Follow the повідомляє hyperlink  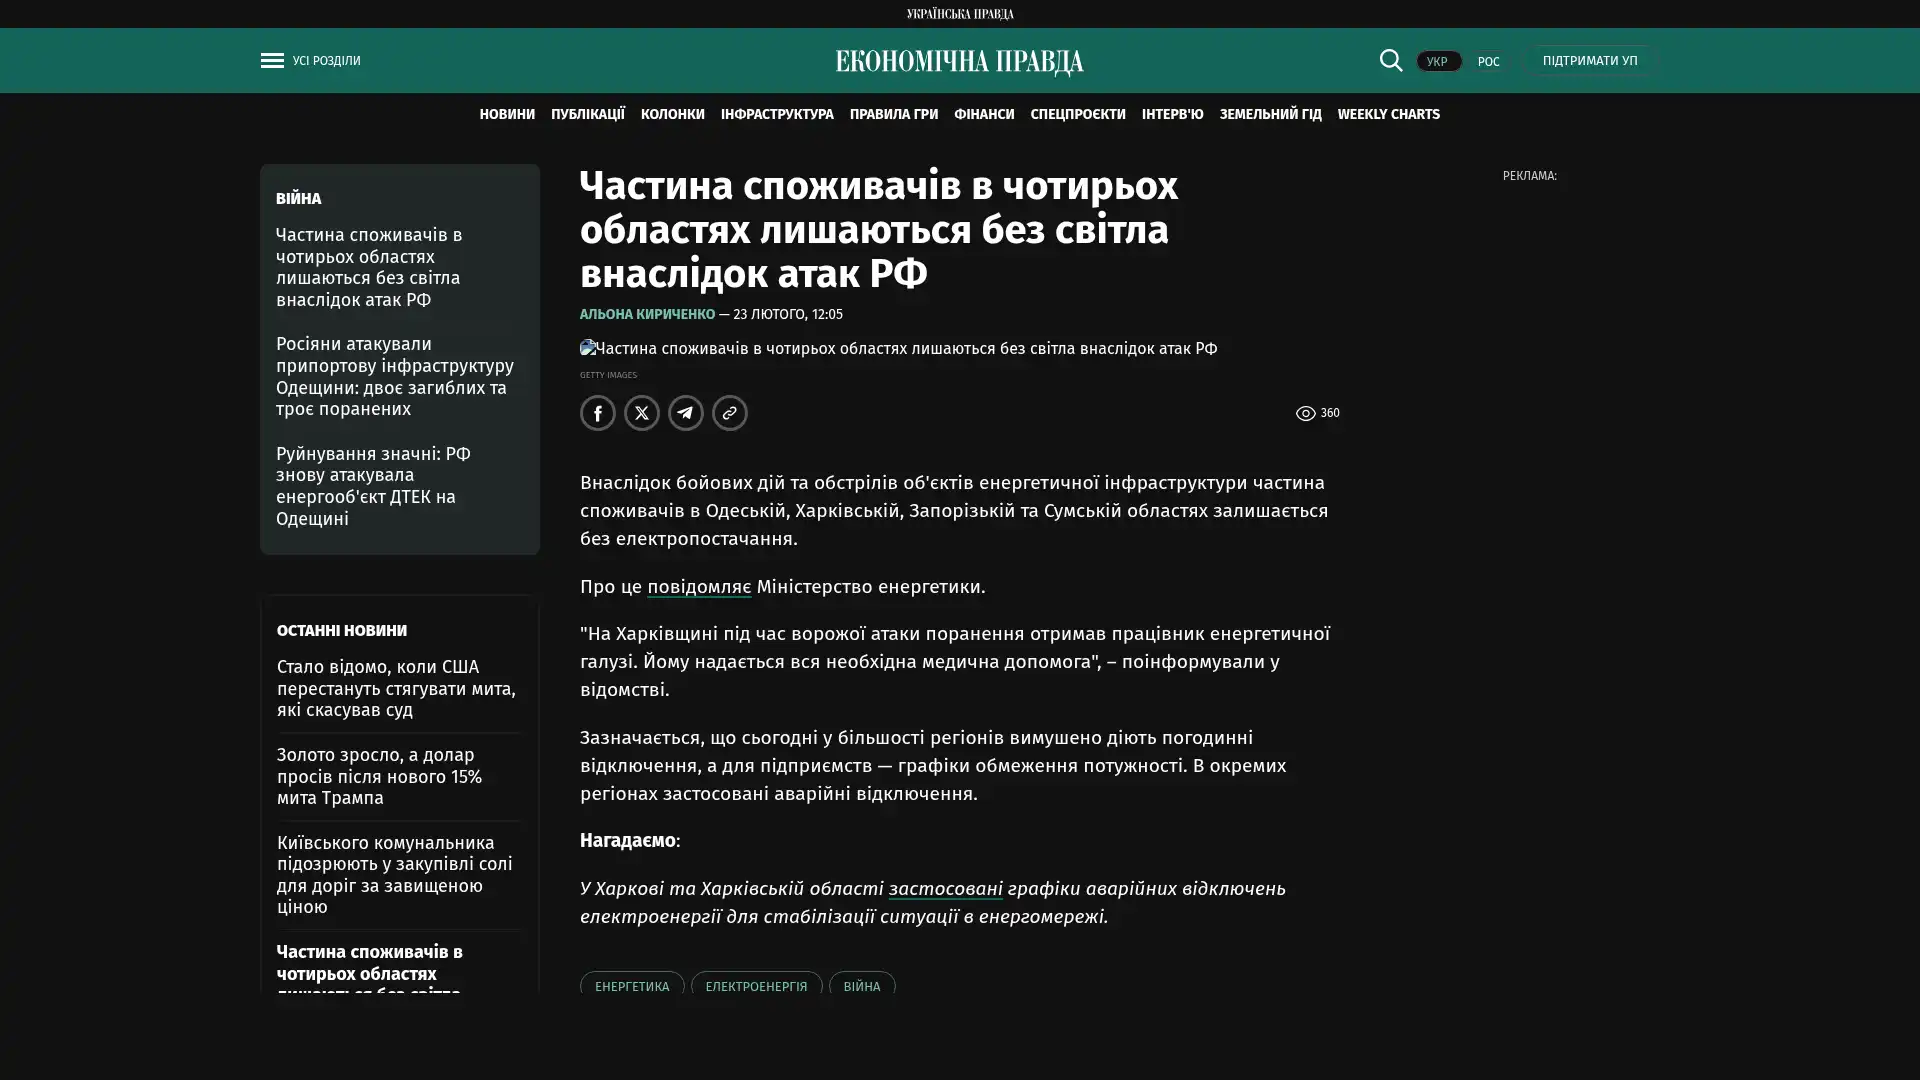point(699,586)
